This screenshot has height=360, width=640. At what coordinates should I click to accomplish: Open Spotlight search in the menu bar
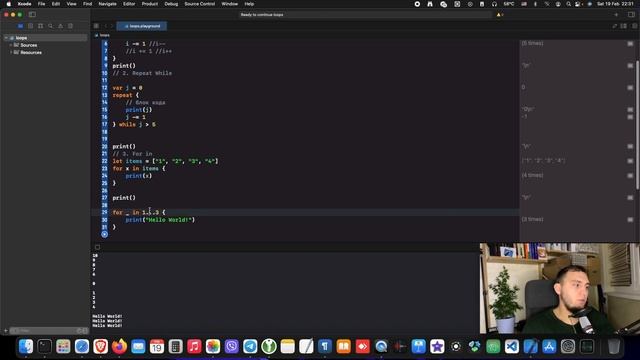click(x=568, y=4)
